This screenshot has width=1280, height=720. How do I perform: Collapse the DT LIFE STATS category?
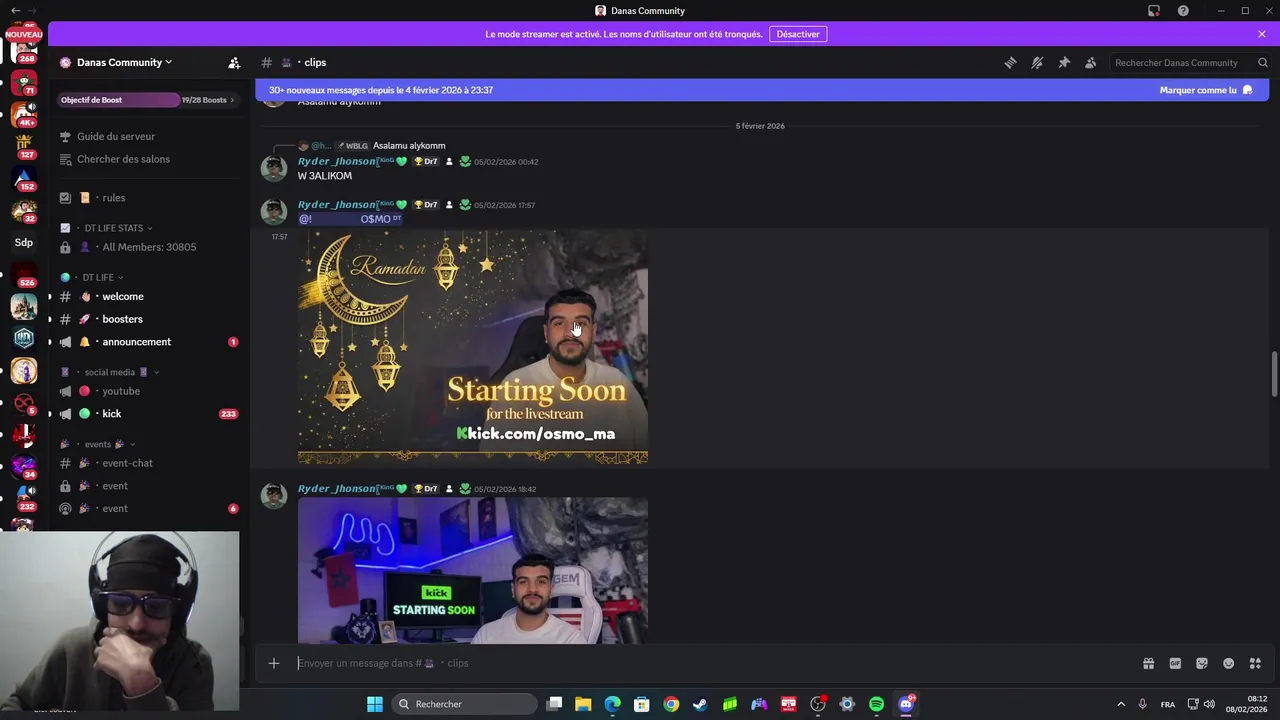(116, 228)
